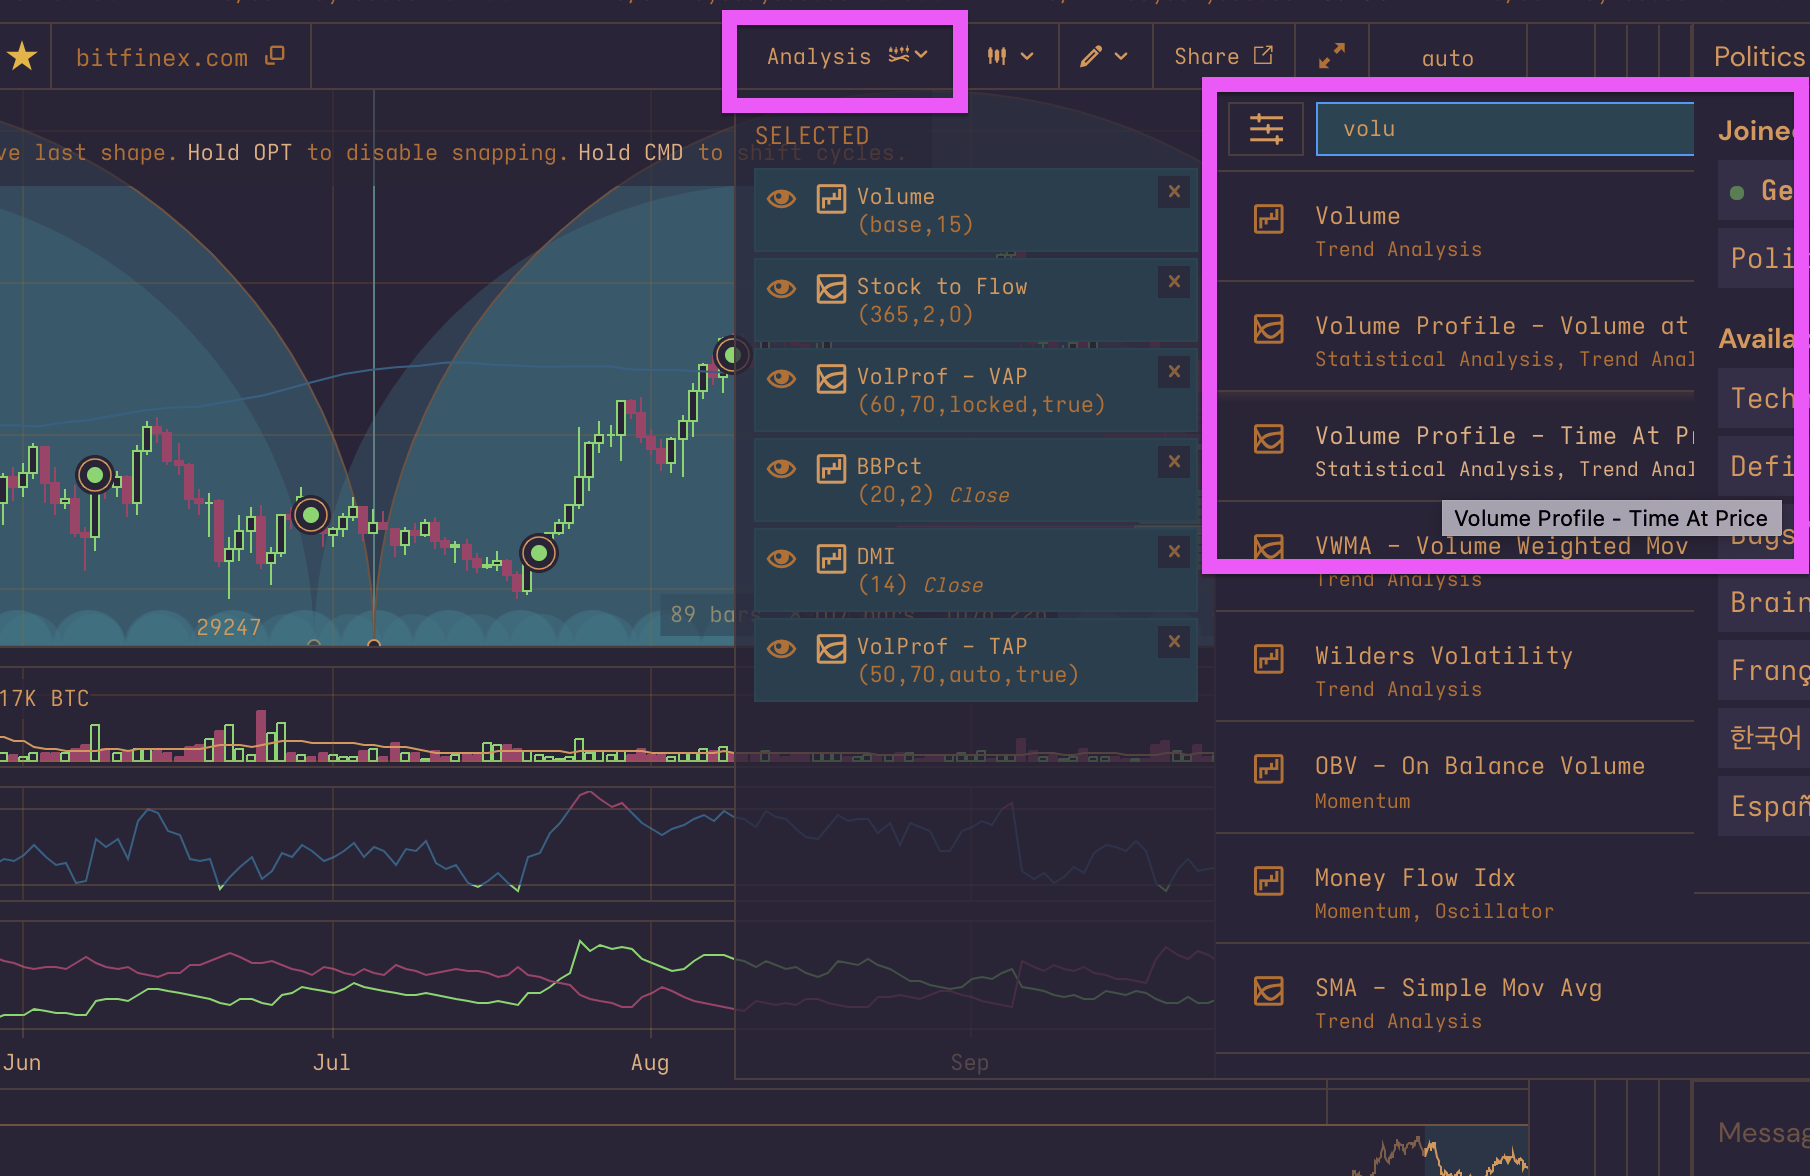Open the Defi chat channel
Viewport: 1810px width, 1176px height.
tap(1764, 466)
